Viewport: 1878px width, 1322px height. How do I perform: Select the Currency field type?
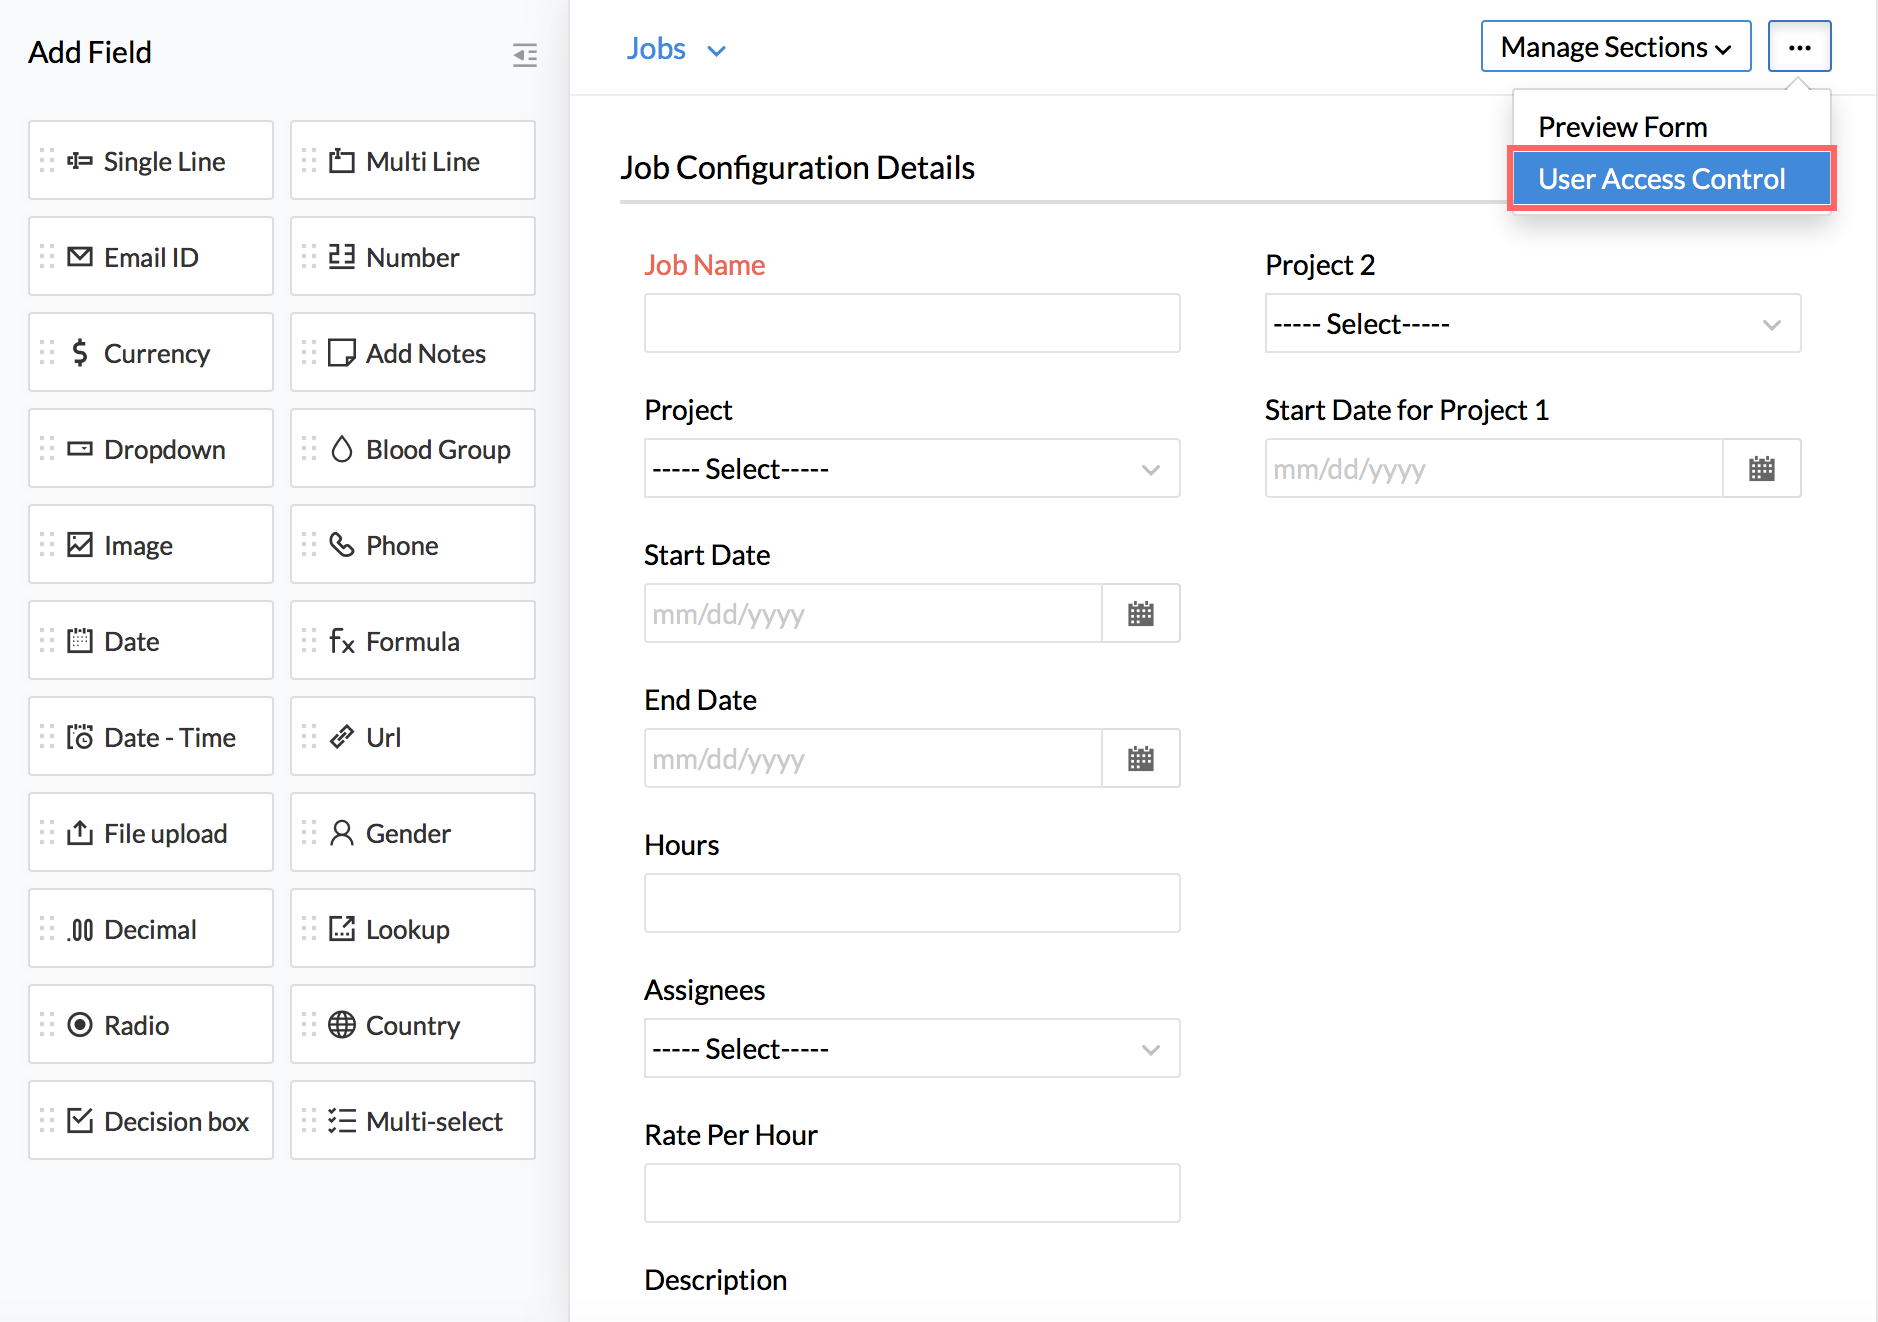[x=151, y=353]
